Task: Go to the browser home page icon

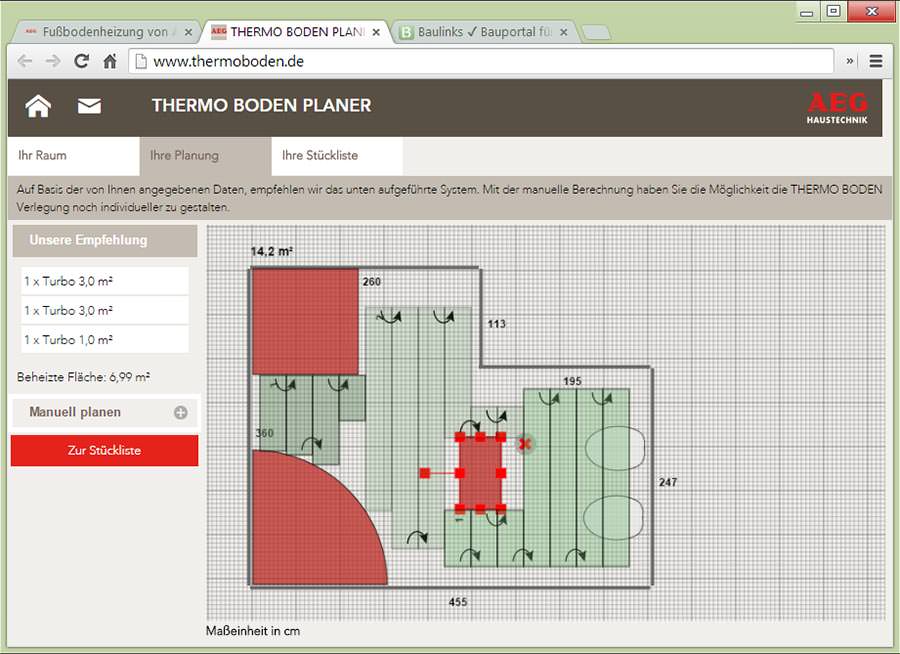Action: tap(110, 61)
